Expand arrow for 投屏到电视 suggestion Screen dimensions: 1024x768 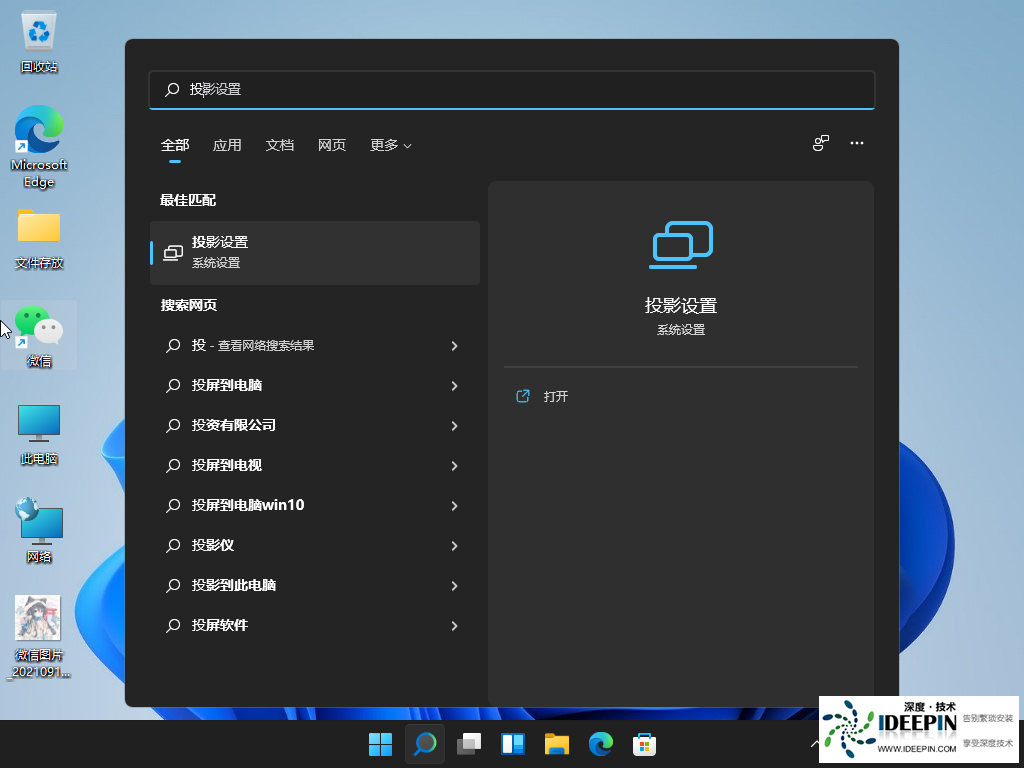click(x=455, y=466)
